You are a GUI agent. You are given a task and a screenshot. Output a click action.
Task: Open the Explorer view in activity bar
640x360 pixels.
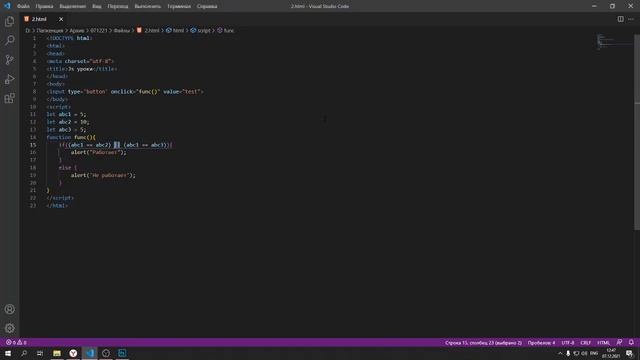(9, 21)
